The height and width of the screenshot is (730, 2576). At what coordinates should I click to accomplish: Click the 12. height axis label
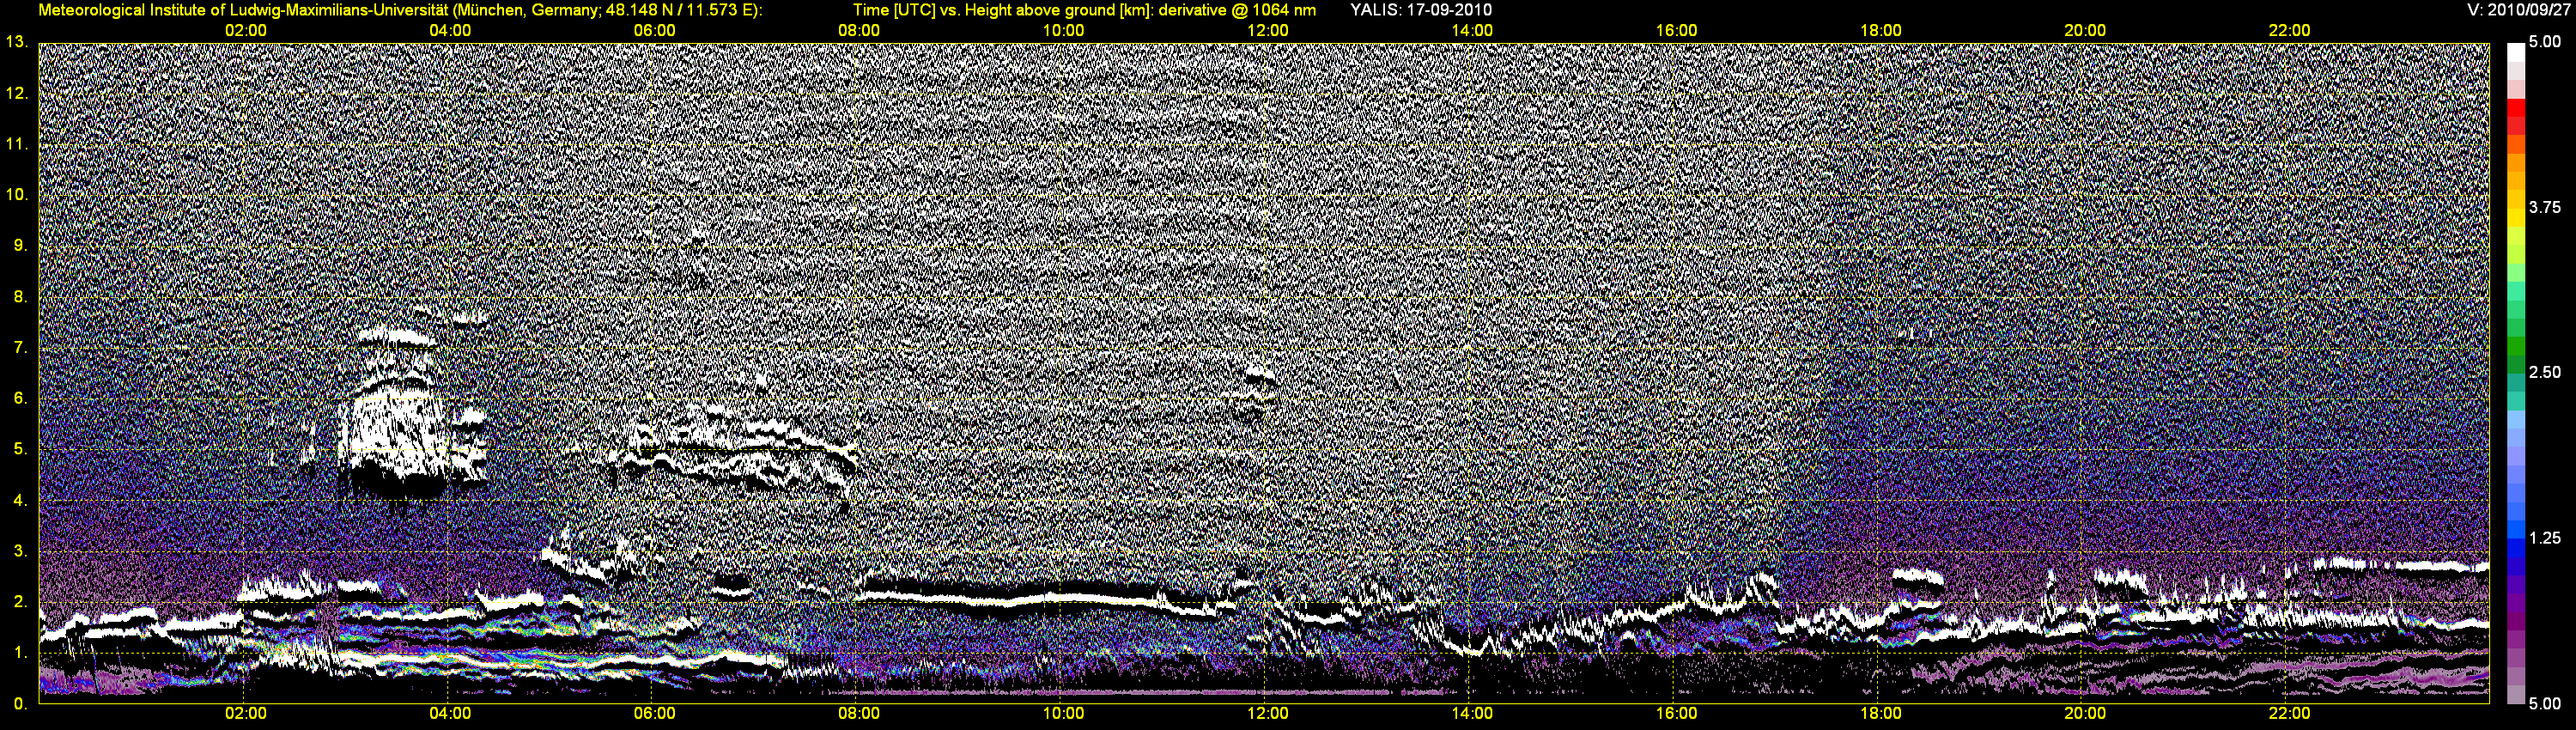point(17,93)
